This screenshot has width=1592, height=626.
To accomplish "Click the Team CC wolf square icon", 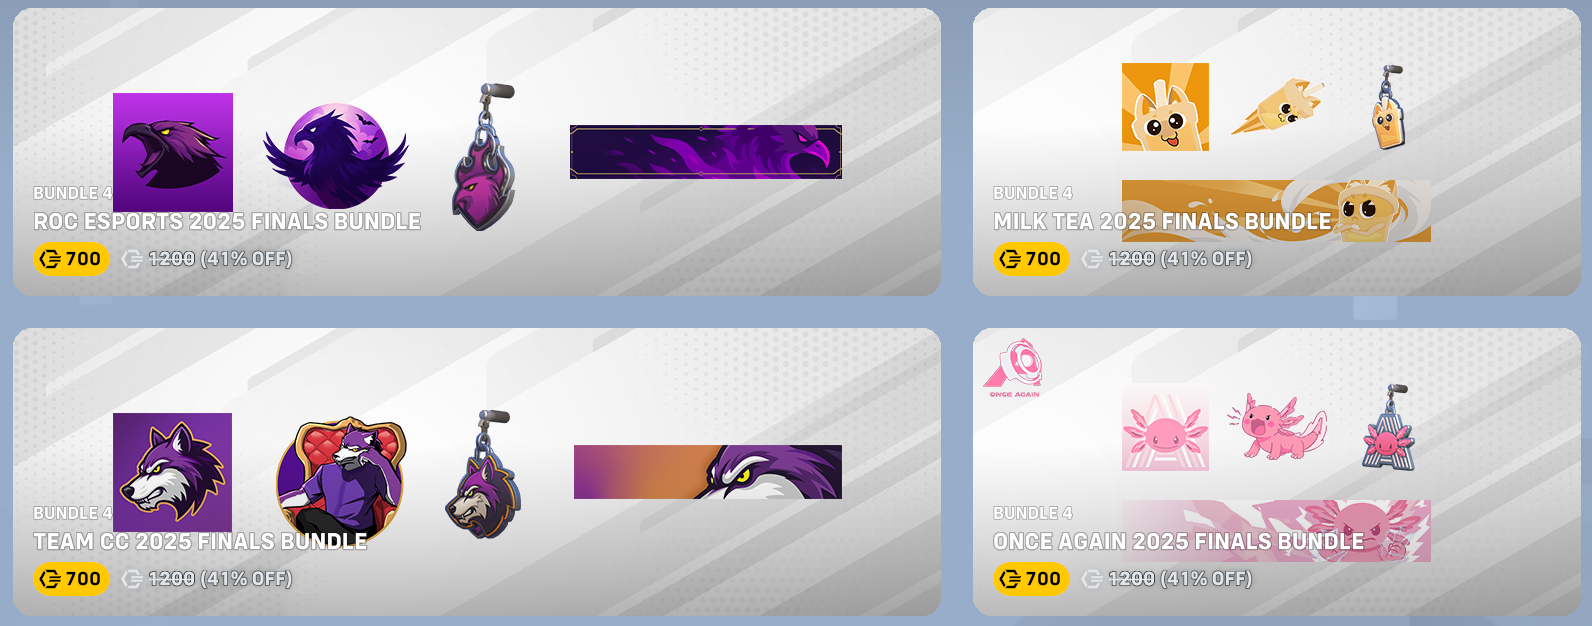I will (172, 472).
